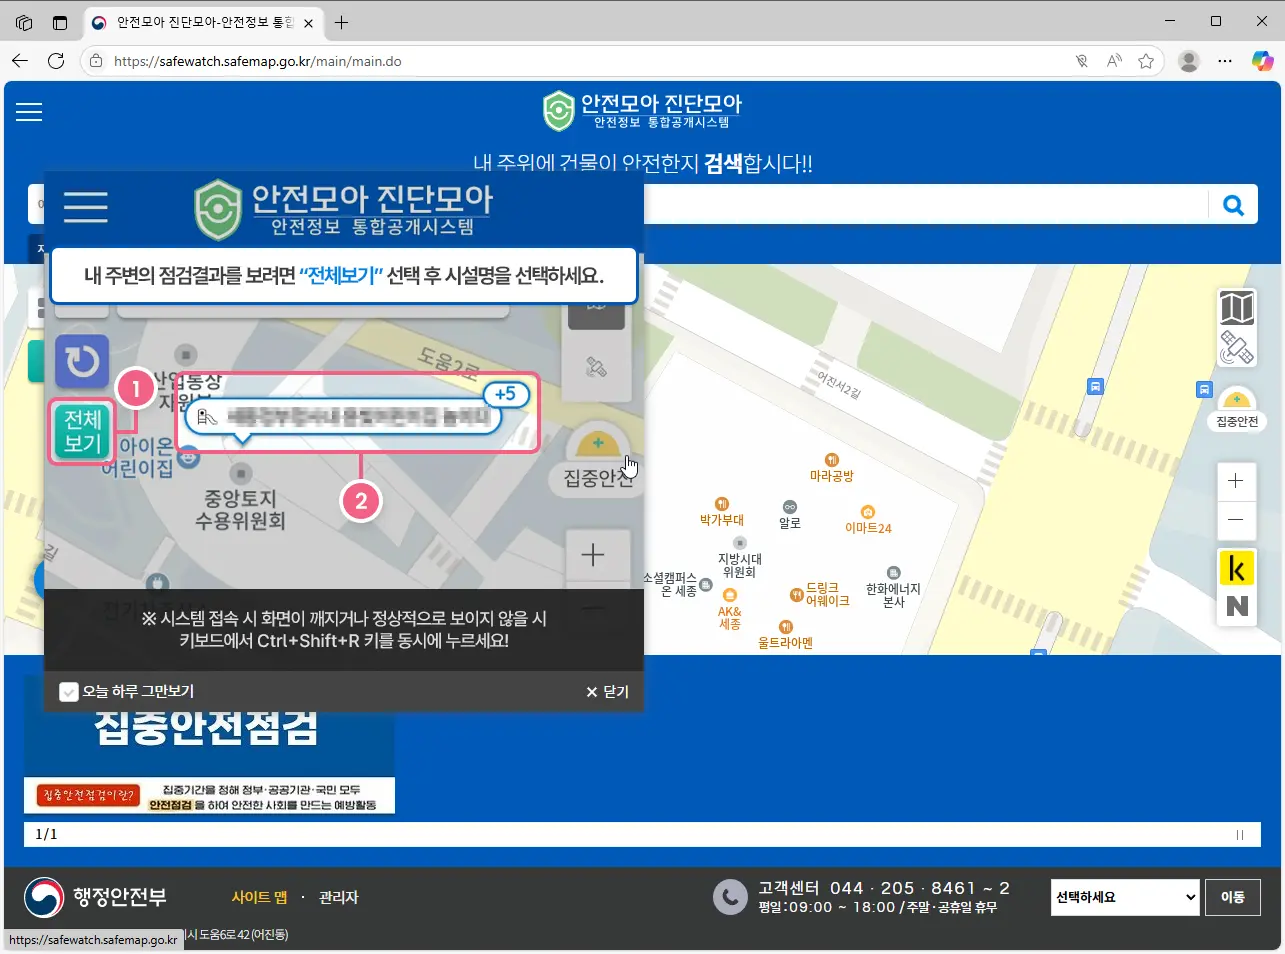This screenshot has height=954, width=1285.
Task: Click the 한화에너지 본사 map marker
Action: (893, 588)
